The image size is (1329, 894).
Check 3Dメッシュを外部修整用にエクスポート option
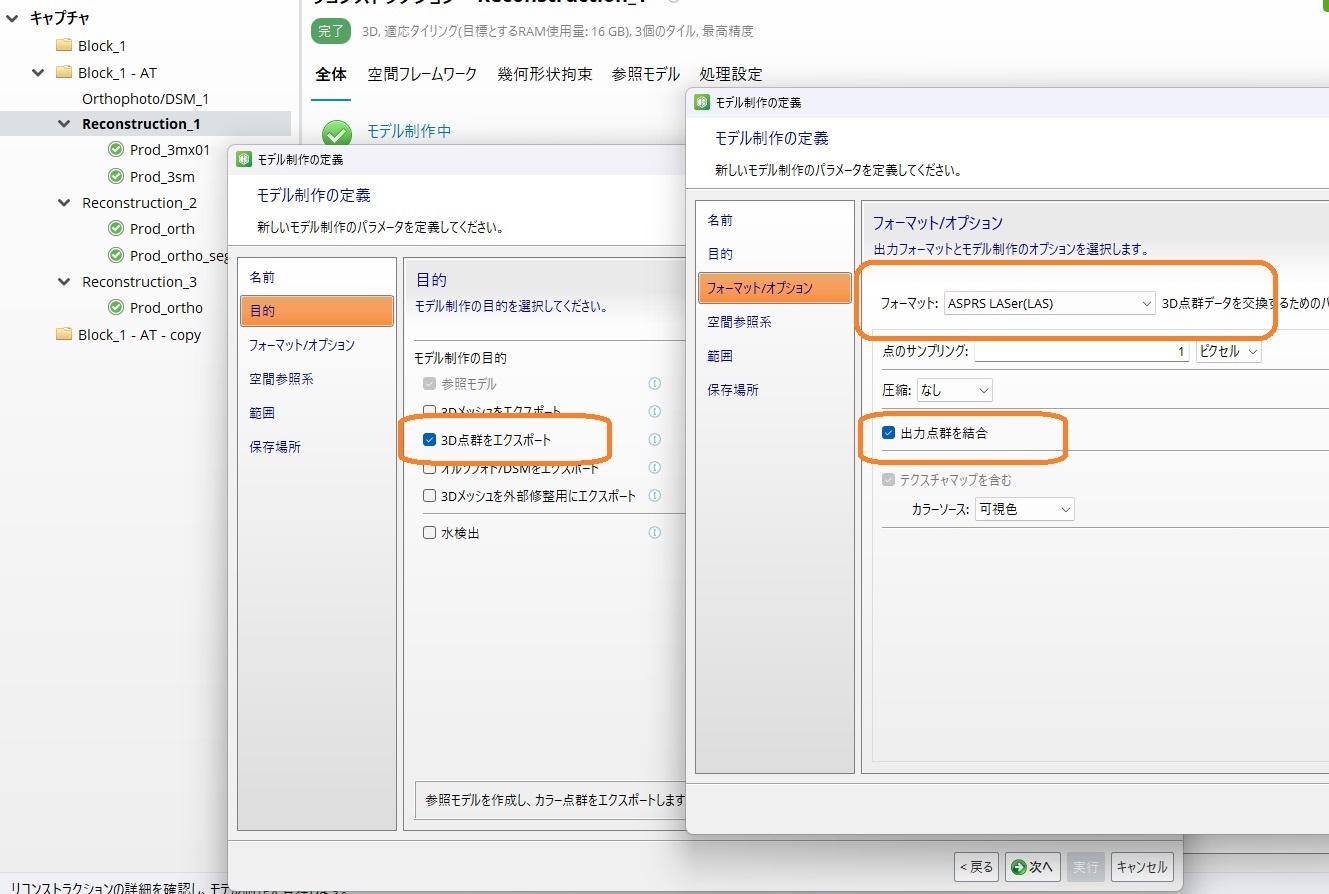tap(429, 496)
